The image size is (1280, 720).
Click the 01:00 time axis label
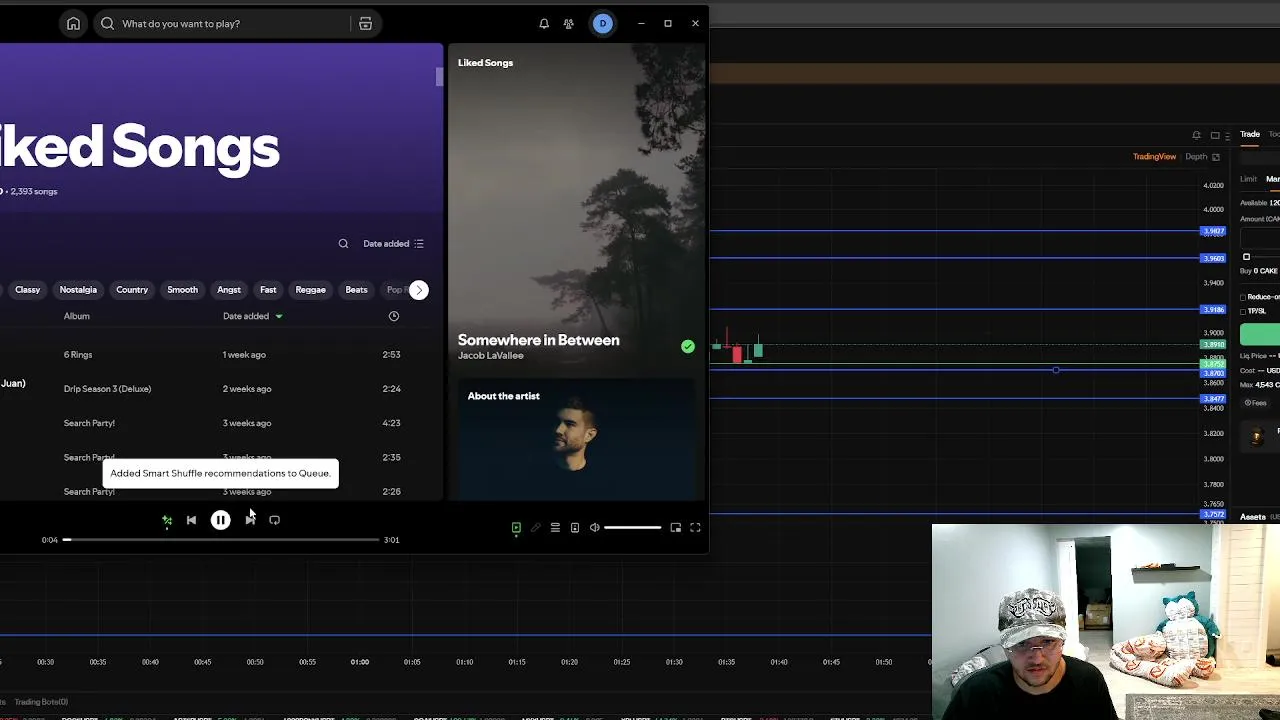pos(359,662)
